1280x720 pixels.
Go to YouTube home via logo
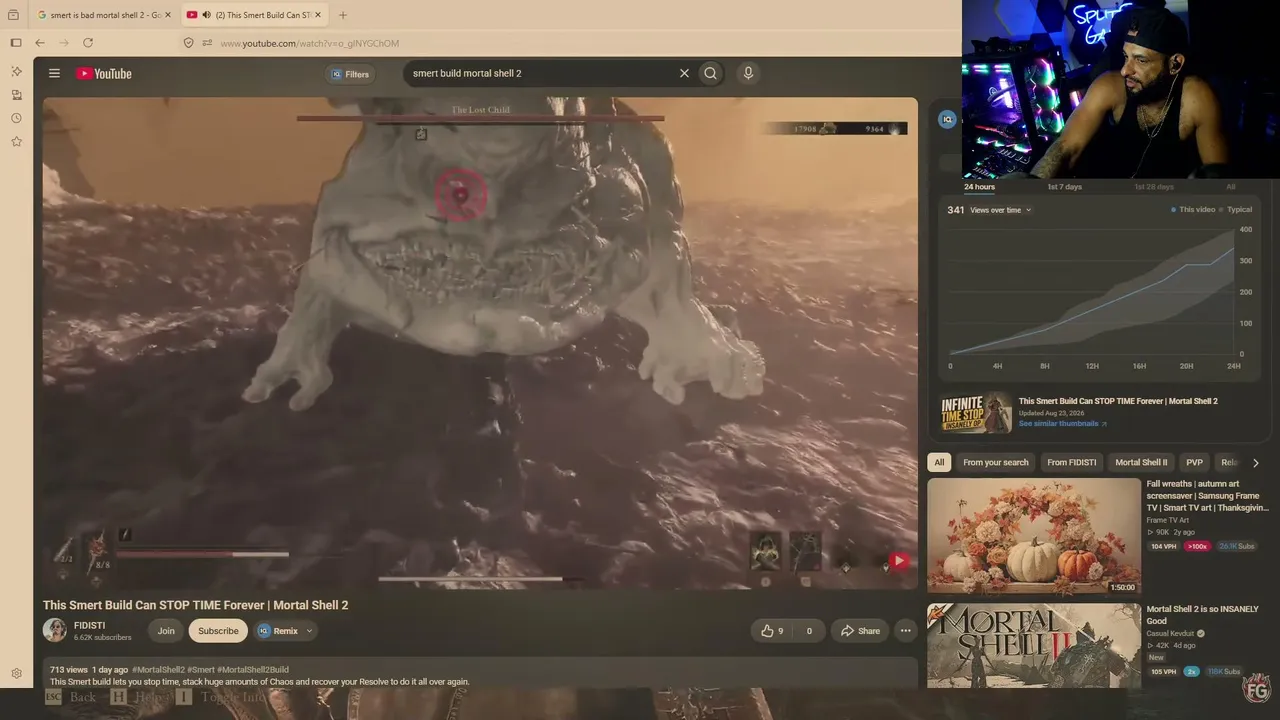click(104, 73)
